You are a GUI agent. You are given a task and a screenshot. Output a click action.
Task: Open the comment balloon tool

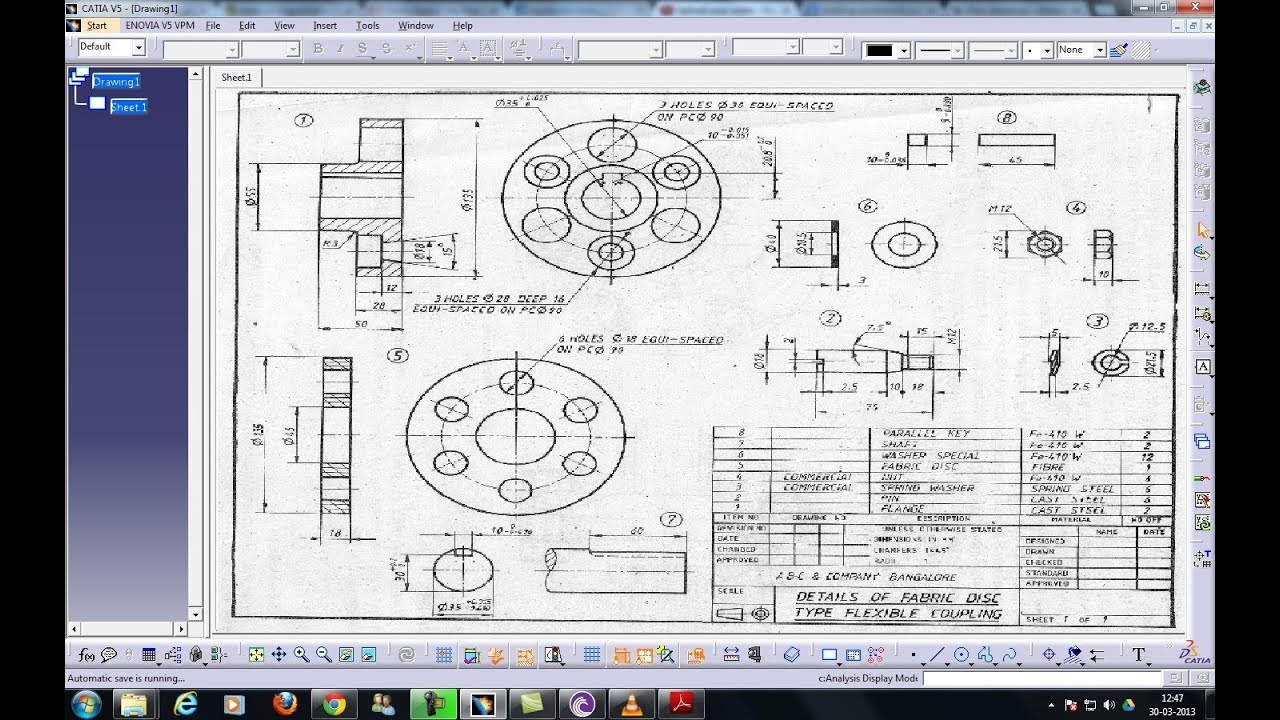click(109, 655)
